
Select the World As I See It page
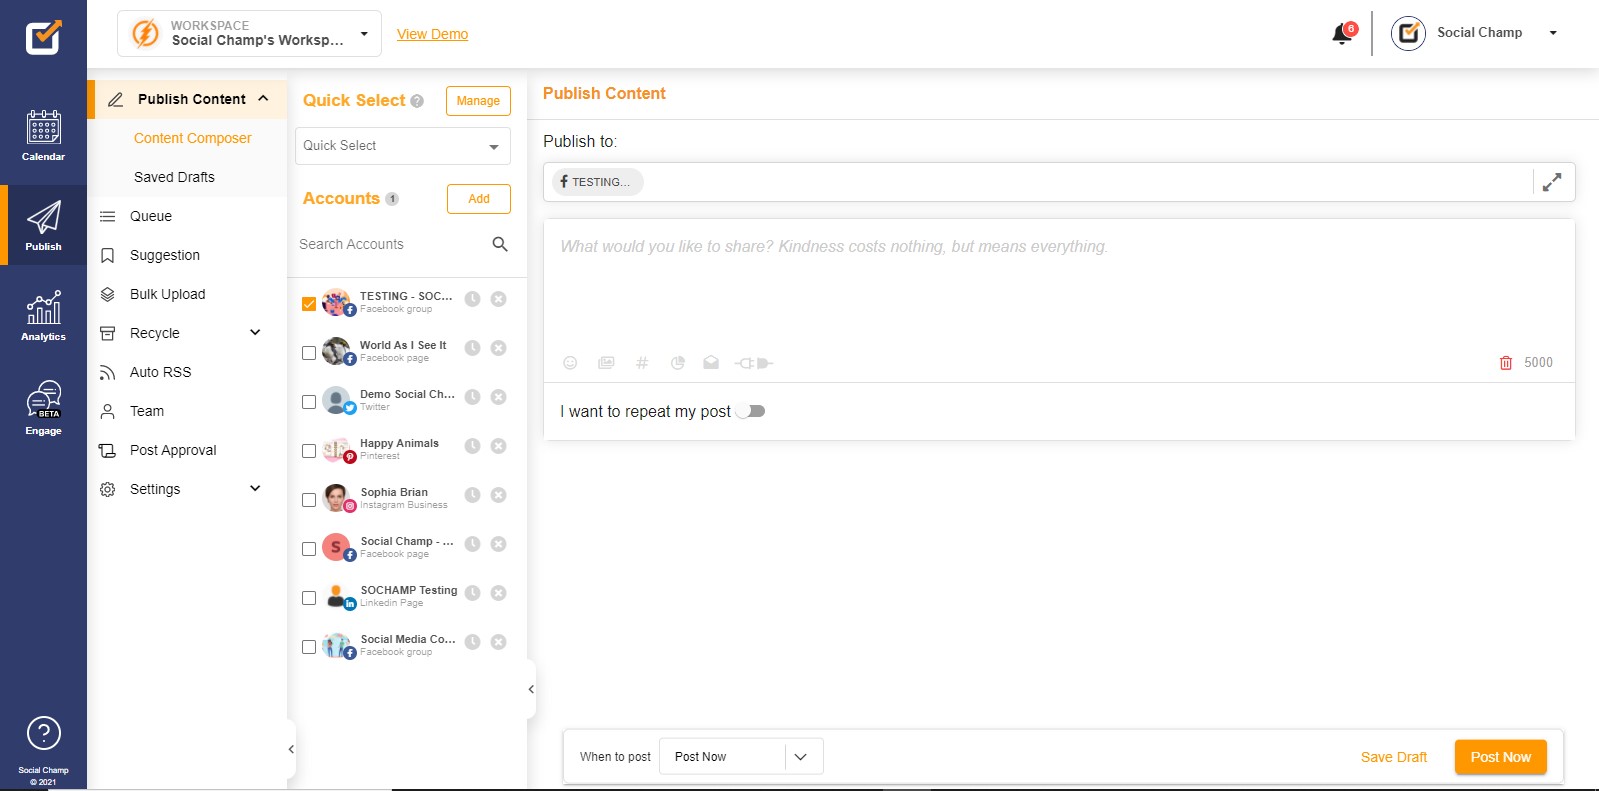click(309, 353)
